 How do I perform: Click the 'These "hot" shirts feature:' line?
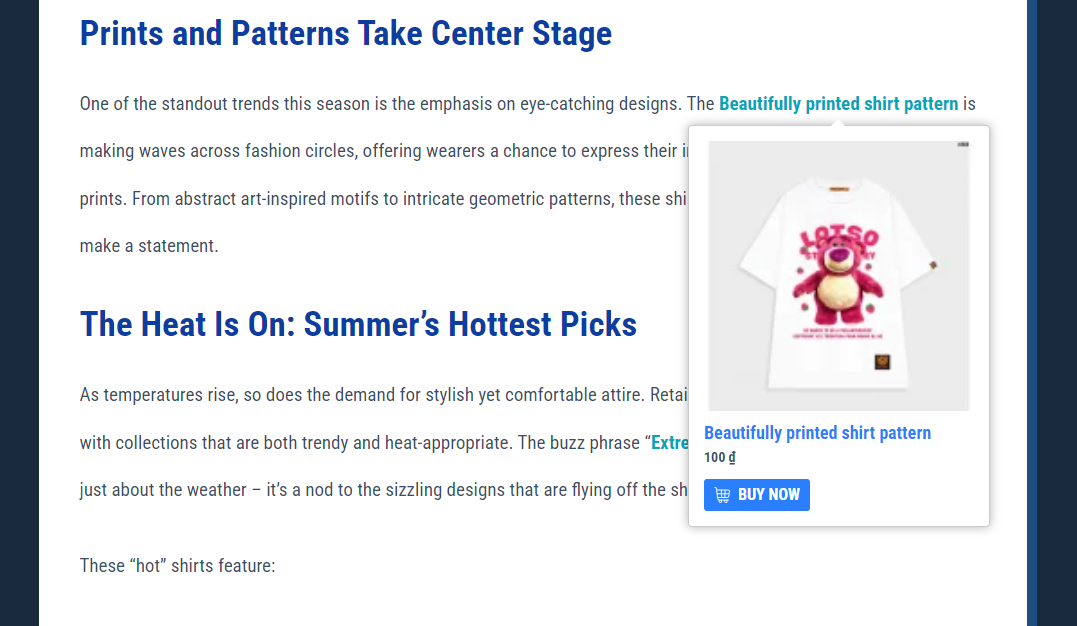click(177, 566)
